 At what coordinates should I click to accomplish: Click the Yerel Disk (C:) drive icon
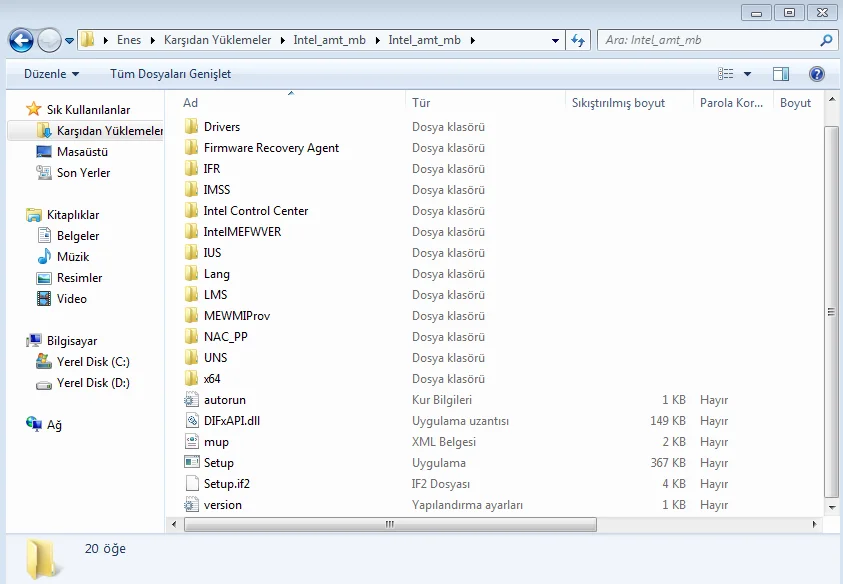[x=44, y=361]
